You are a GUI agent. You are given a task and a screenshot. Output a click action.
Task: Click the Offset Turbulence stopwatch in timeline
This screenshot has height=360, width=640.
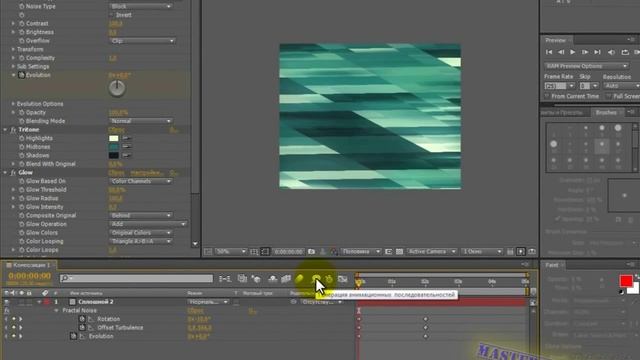tap(82, 328)
